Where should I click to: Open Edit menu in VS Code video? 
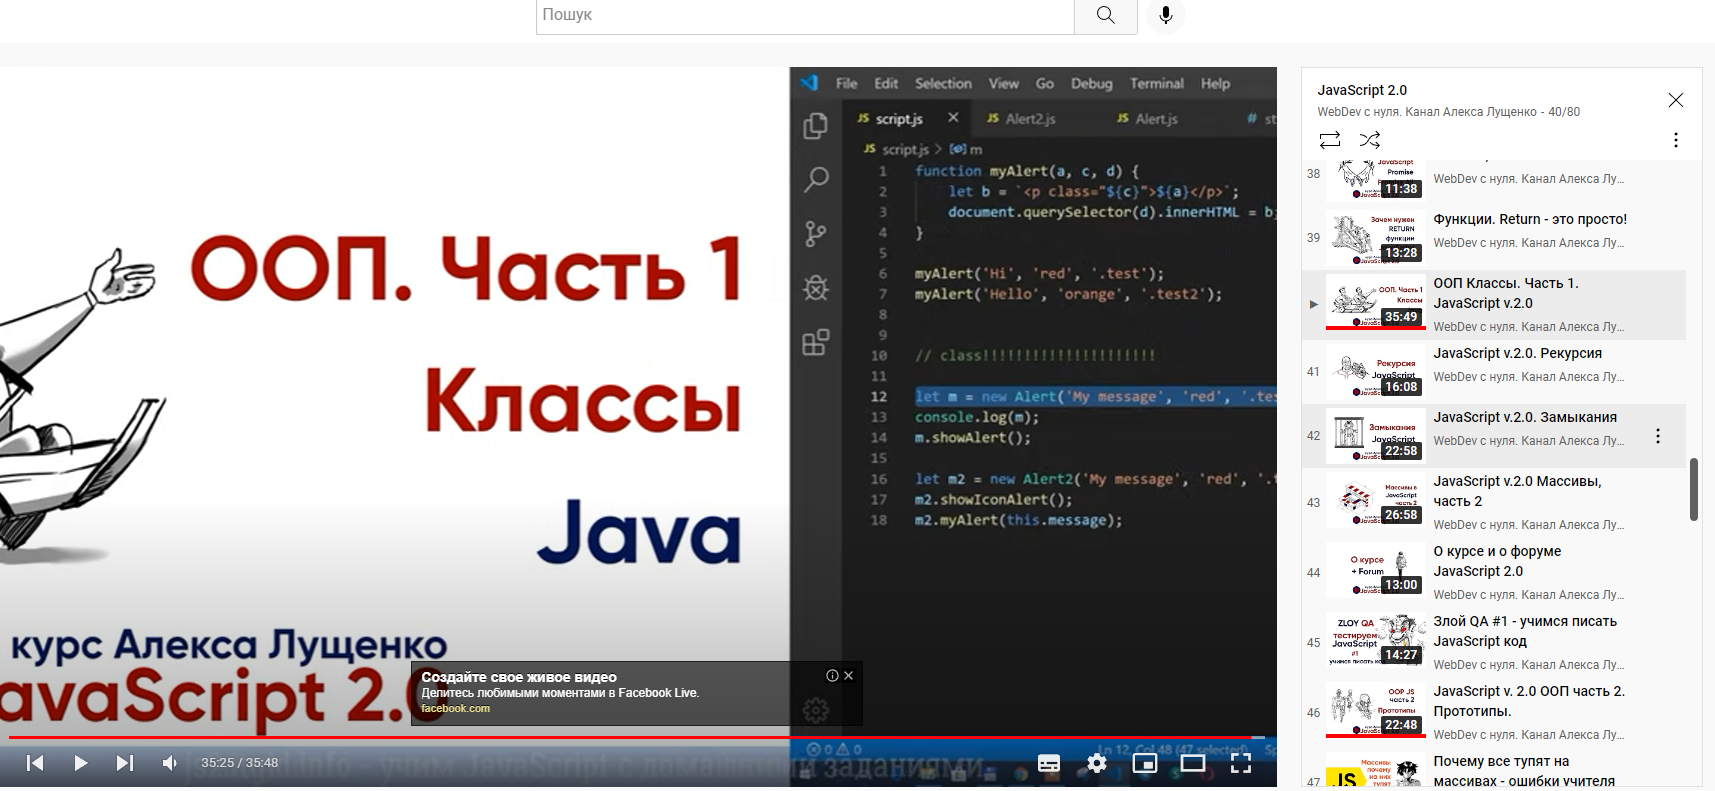pyautogui.click(x=886, y=84)
